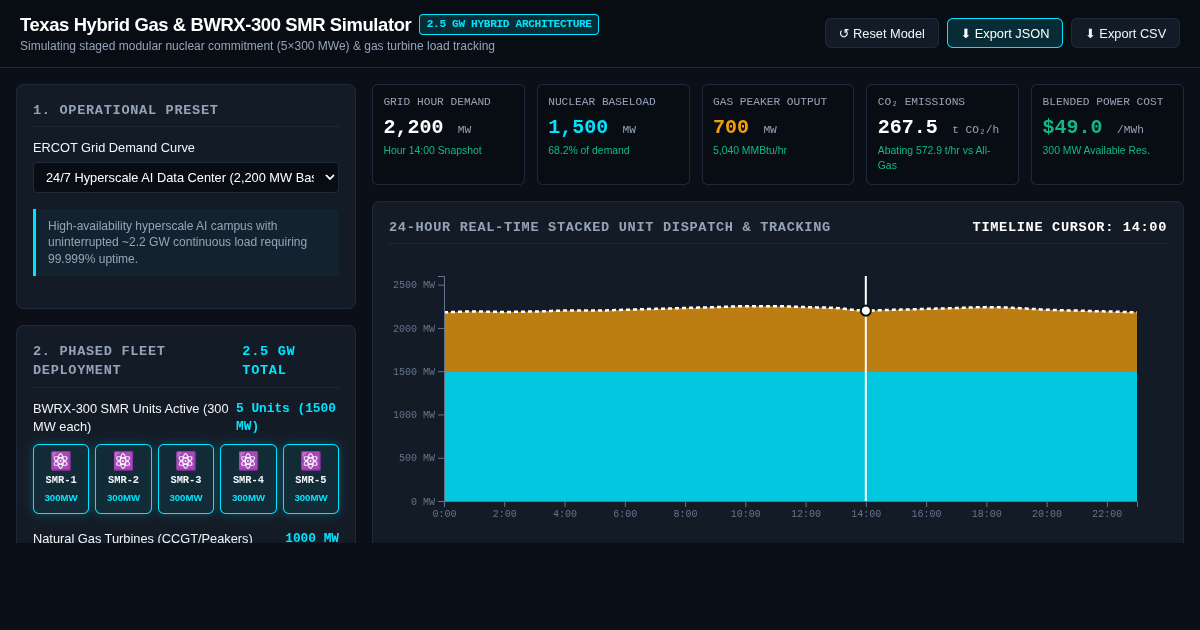Click the 2500 MW y-axis label
1200x630 pixels.
coord(414,285)
